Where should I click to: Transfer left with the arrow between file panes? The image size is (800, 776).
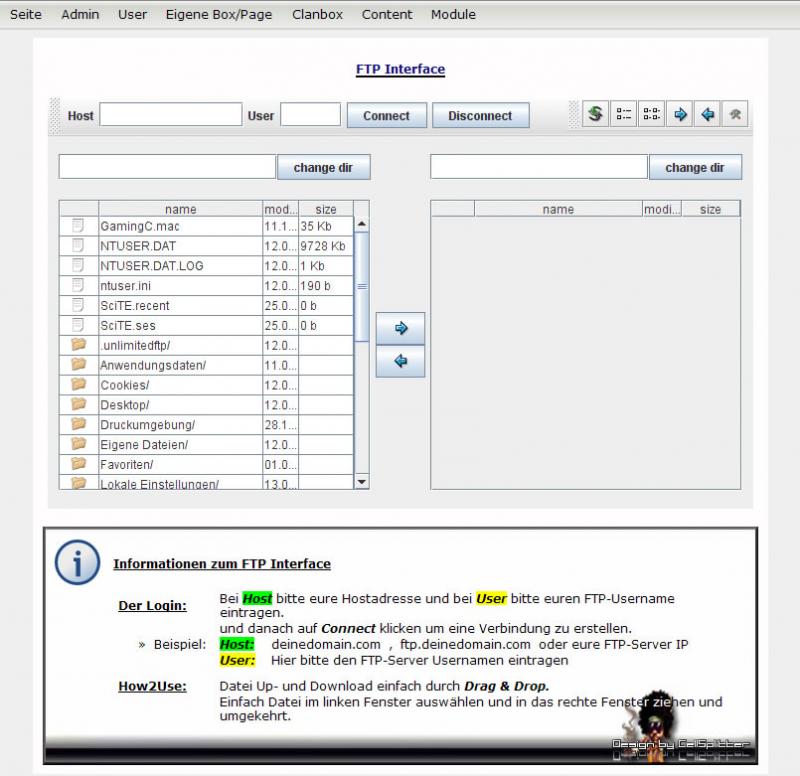[401, 361]
